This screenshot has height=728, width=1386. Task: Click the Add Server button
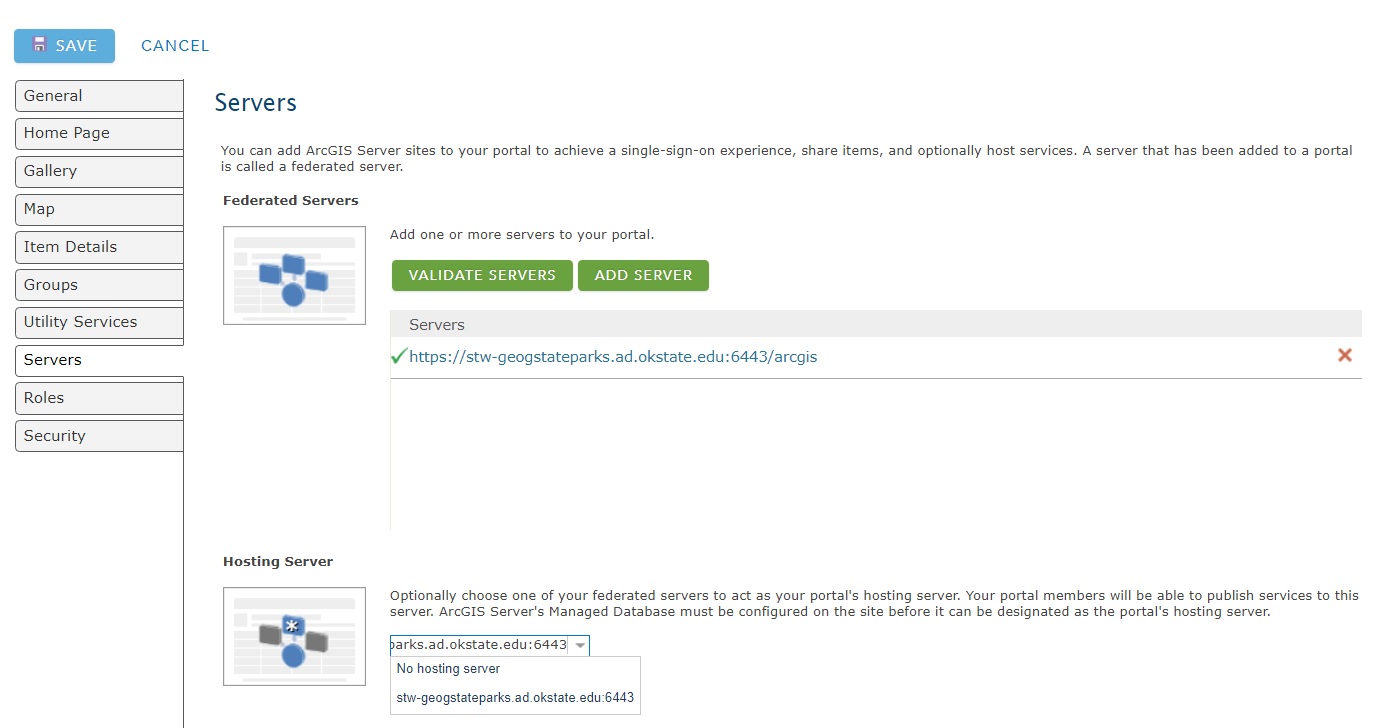coord(643,275)
